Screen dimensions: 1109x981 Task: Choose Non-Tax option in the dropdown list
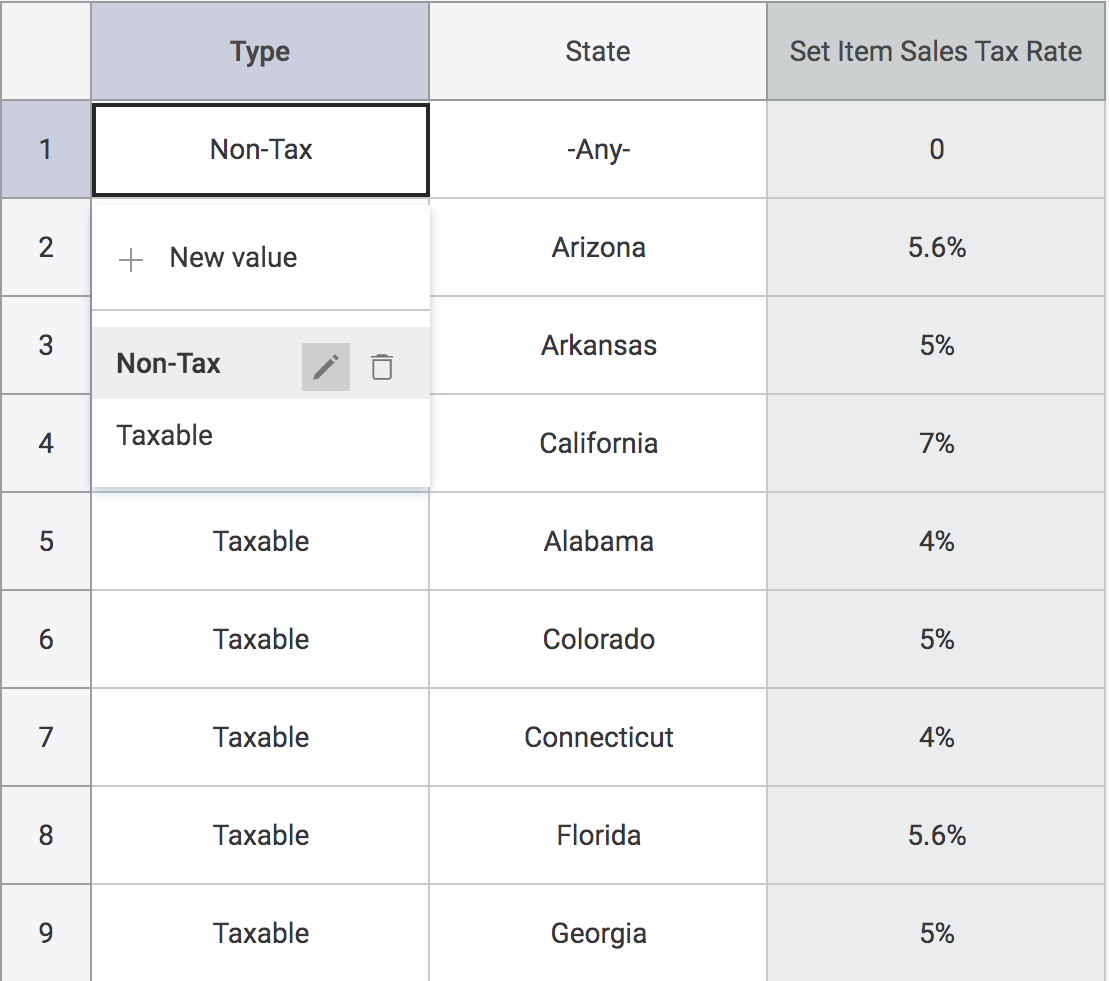169,364
